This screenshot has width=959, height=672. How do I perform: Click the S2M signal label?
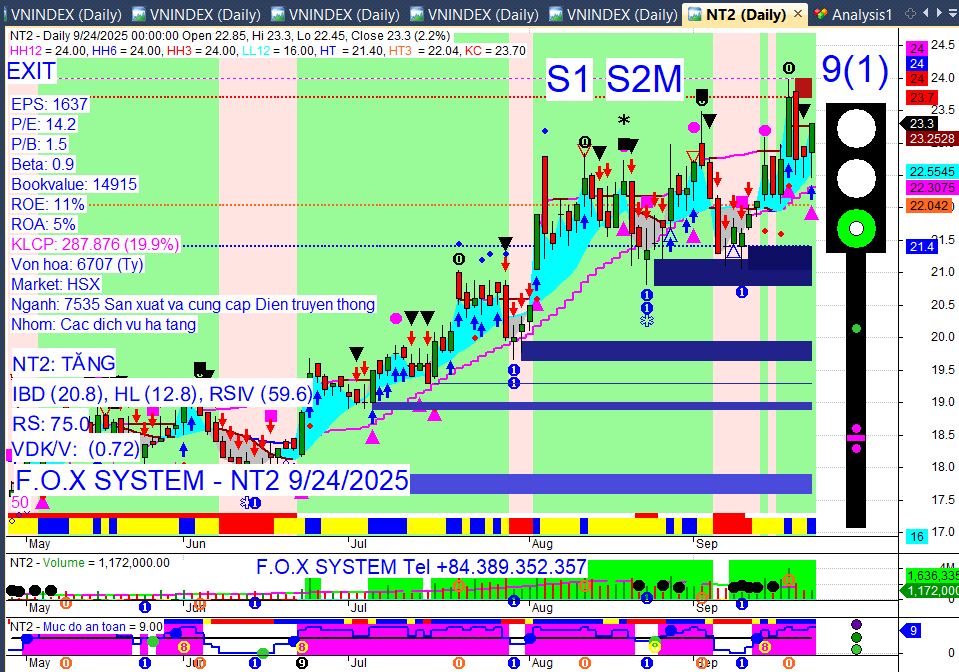(645, 79)
